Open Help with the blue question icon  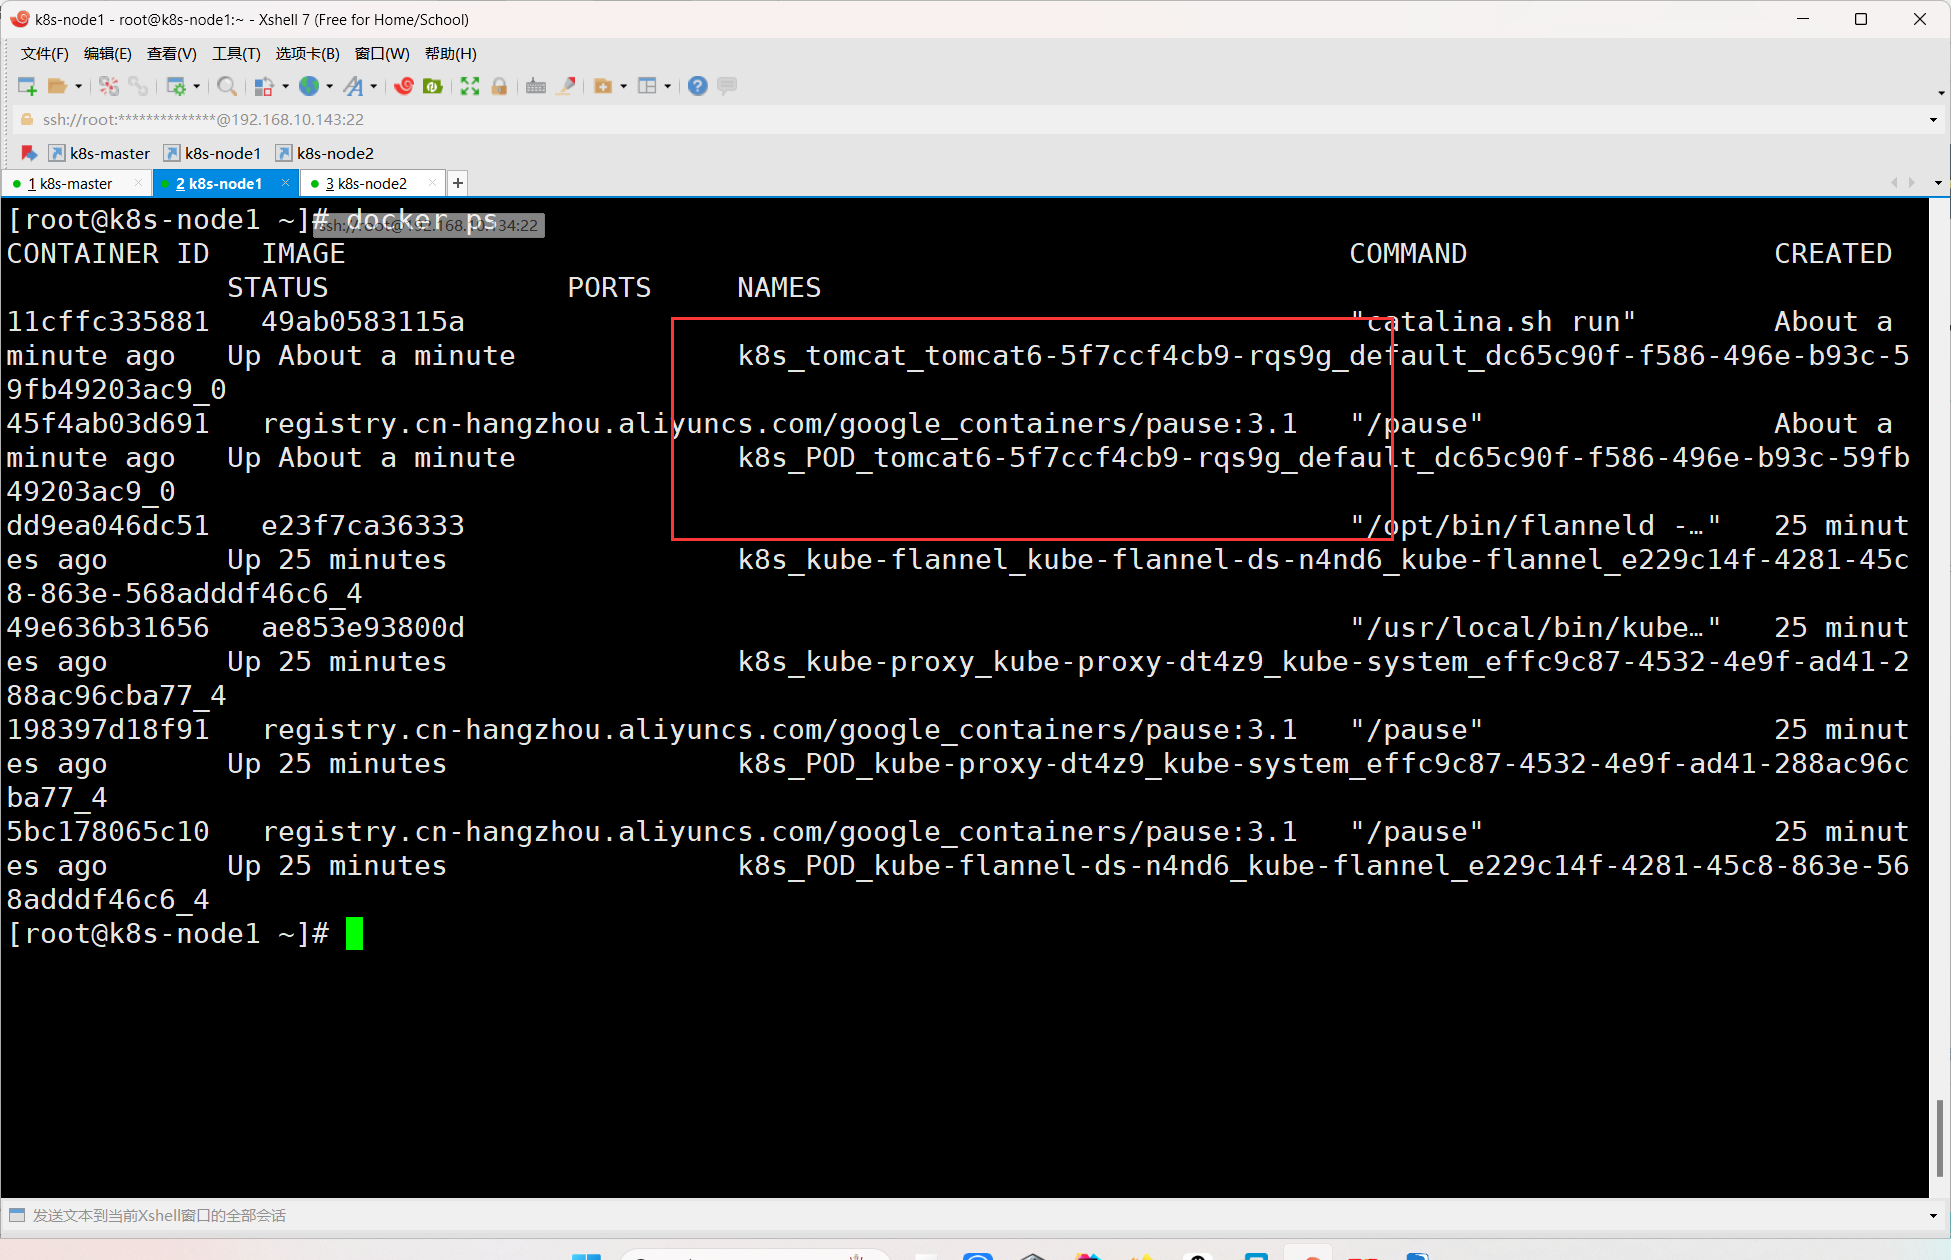point(698,86)
